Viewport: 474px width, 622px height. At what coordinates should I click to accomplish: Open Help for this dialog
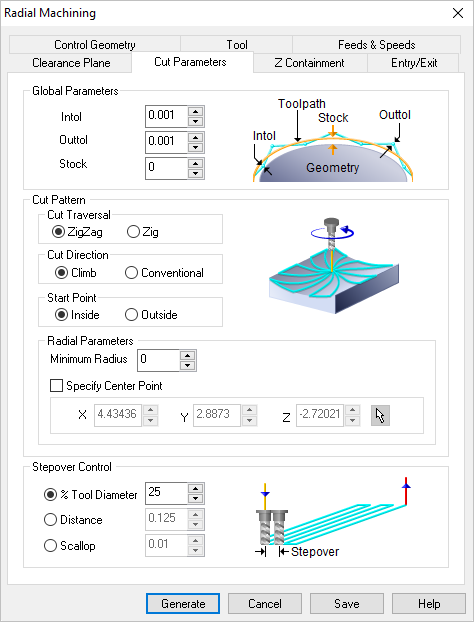click(429, 603)
